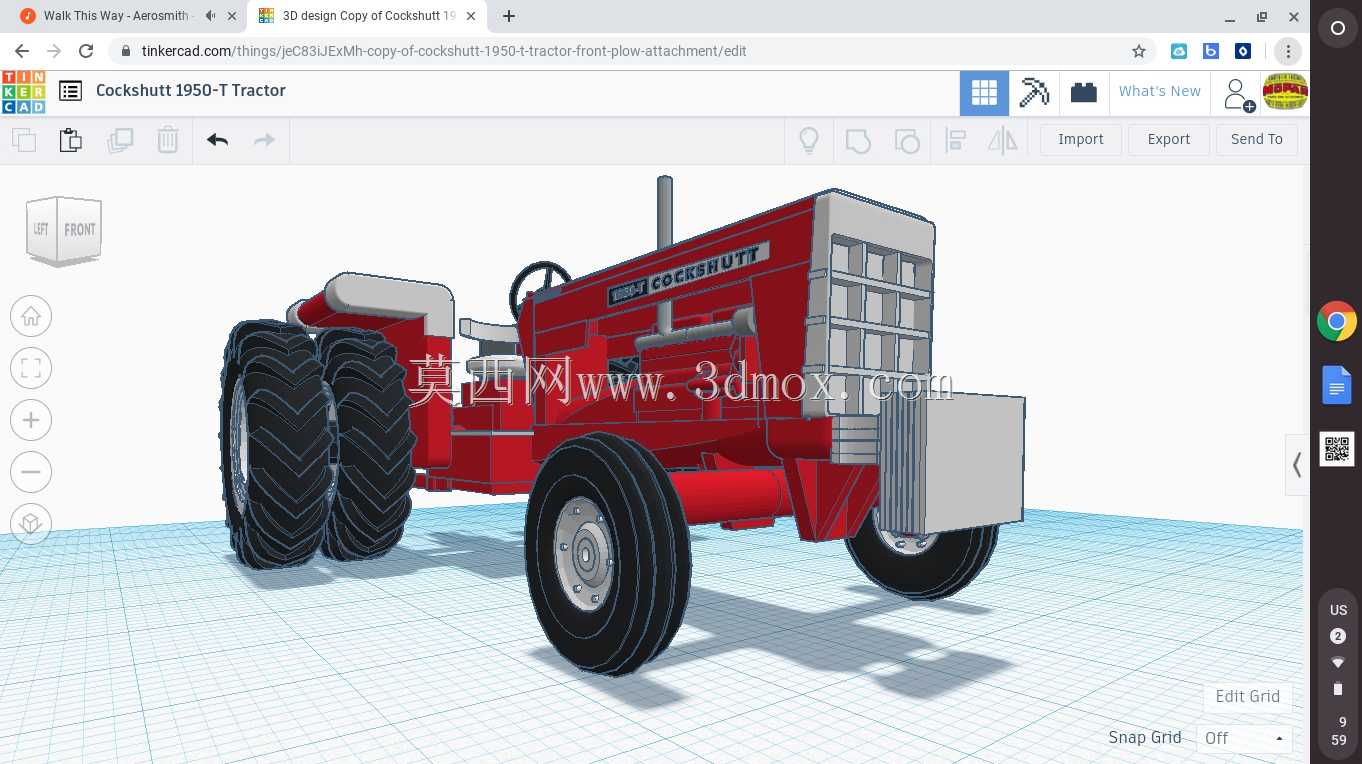Click the Group shapes icon
1362x764 pixels.
858,140
